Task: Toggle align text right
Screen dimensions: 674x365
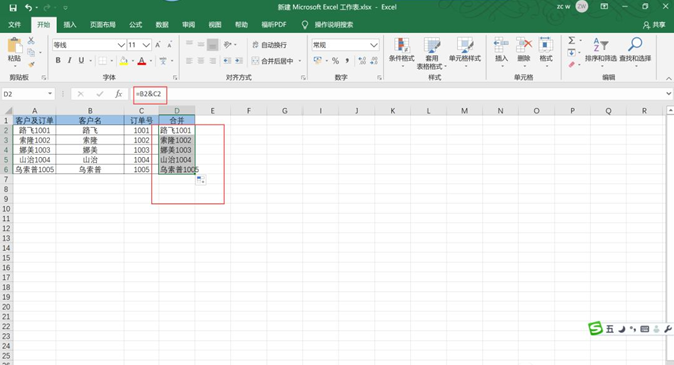Action: click(212, 61)
